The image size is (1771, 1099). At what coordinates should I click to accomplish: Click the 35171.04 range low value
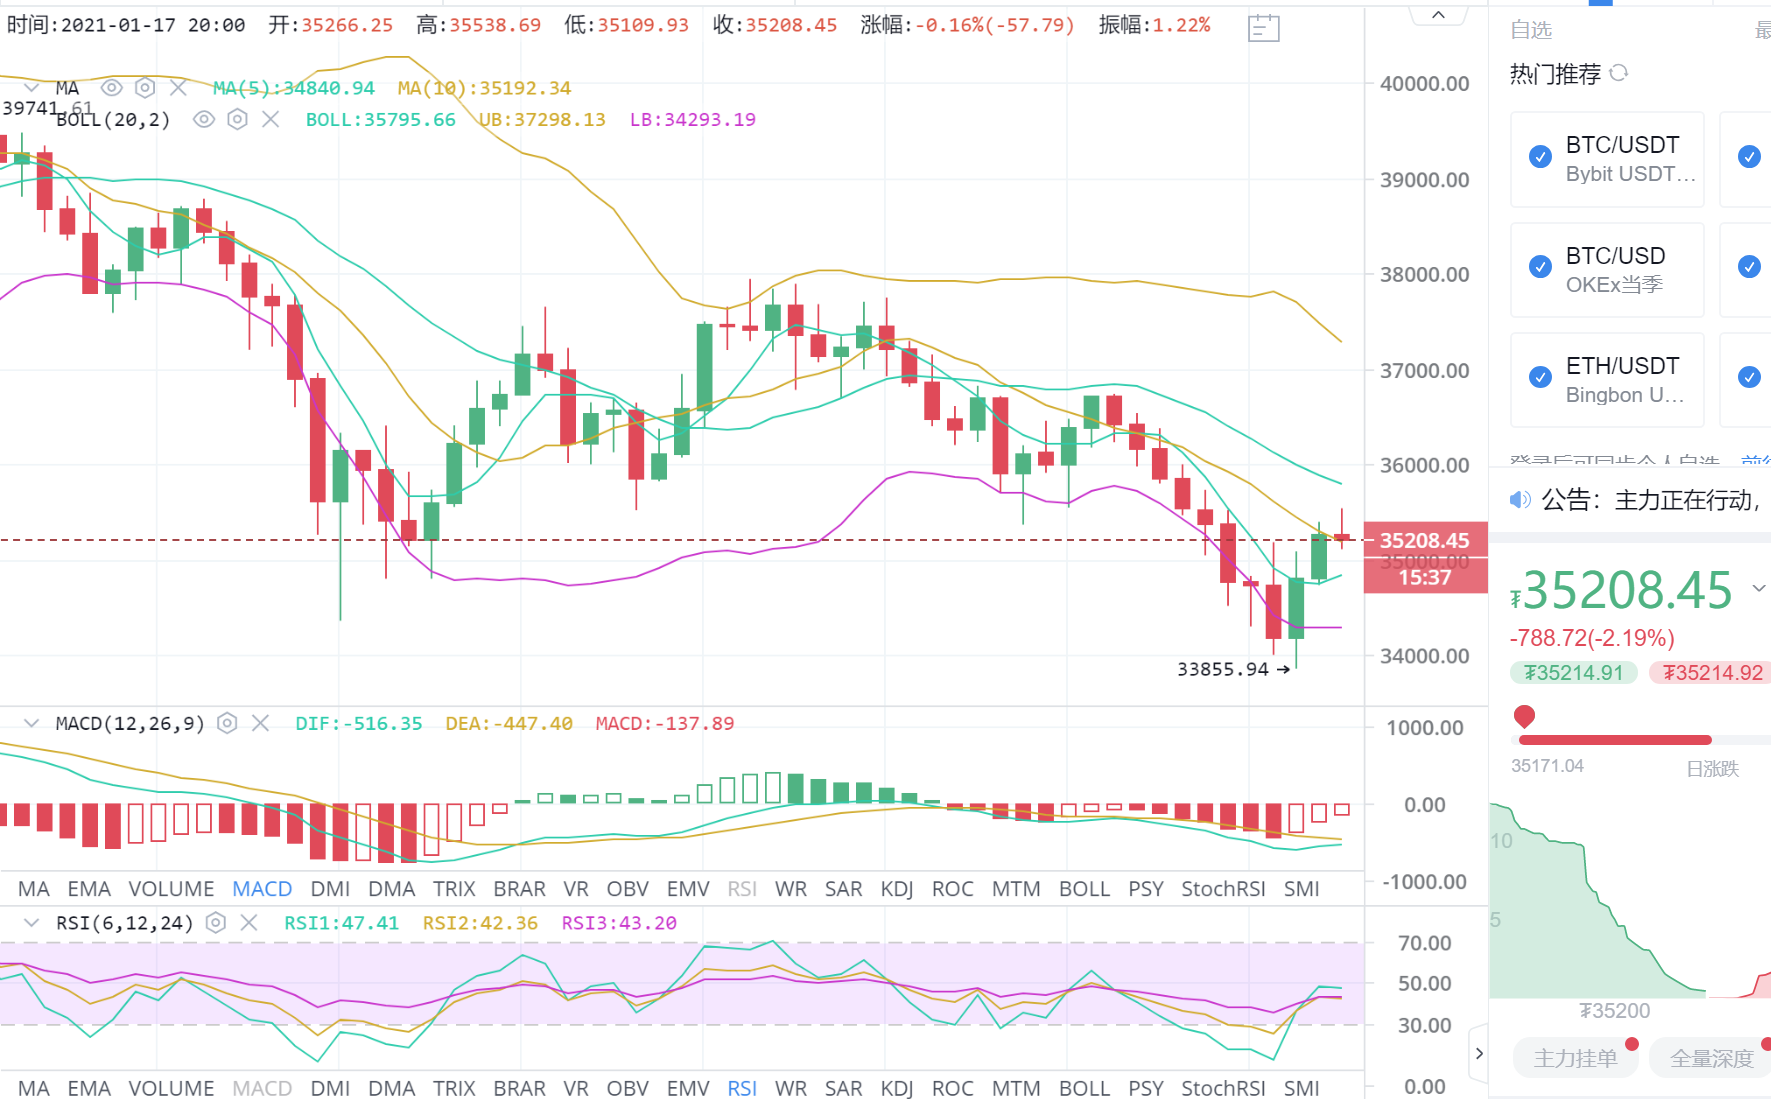tap(1547, 766)
